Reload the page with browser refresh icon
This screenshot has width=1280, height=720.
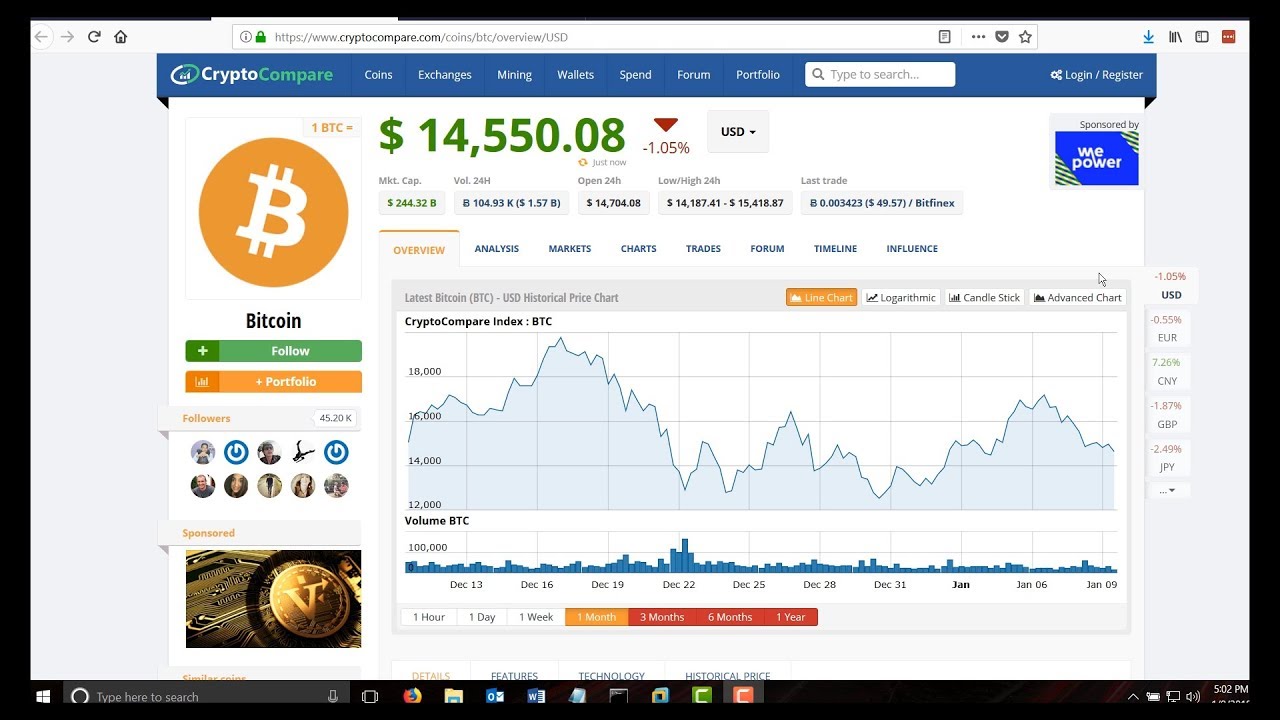coord(94,37)
